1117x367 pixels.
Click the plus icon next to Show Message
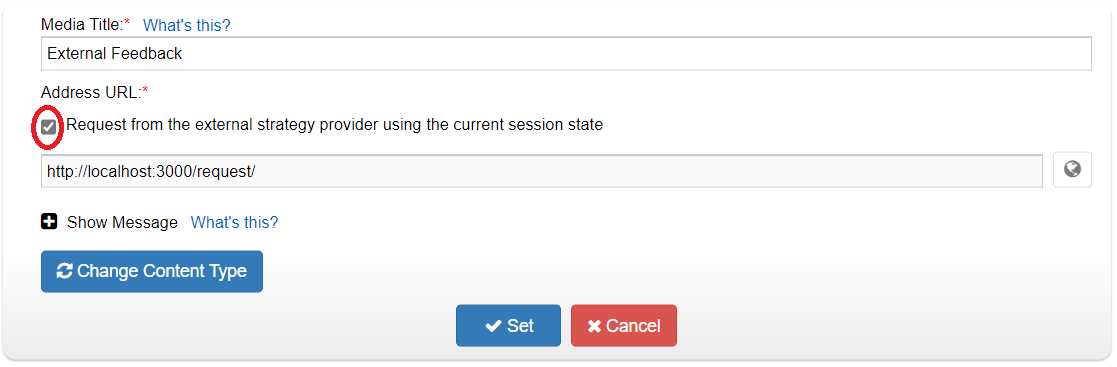(49, 222)
